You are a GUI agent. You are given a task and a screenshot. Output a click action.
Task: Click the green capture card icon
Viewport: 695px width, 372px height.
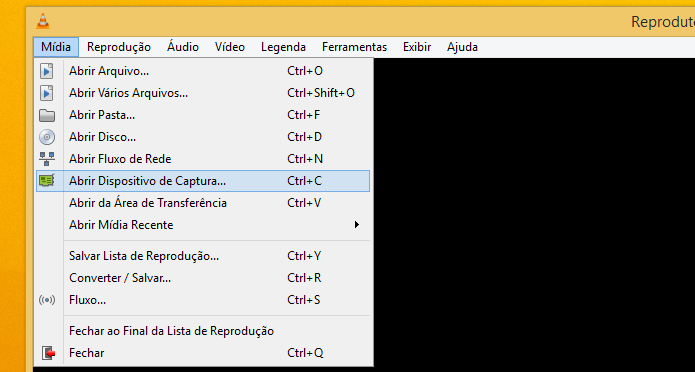coord(47,181)
